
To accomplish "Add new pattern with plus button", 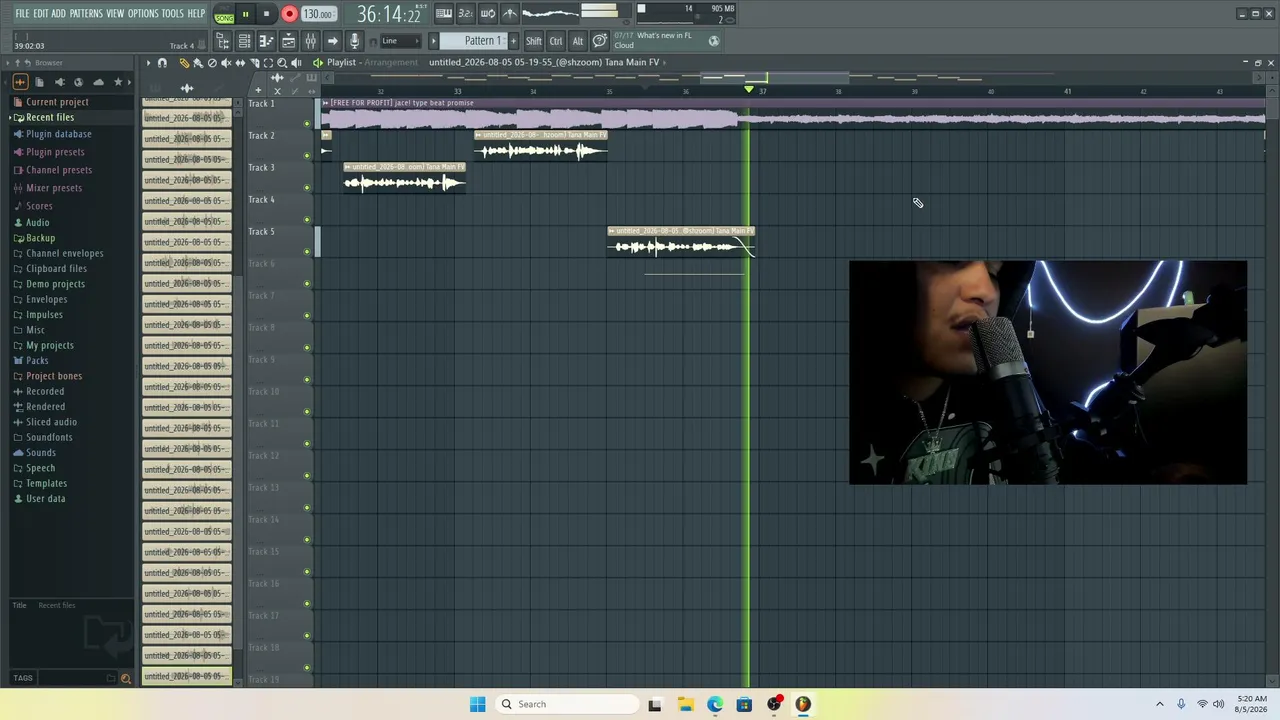I will tap(514, 41).
